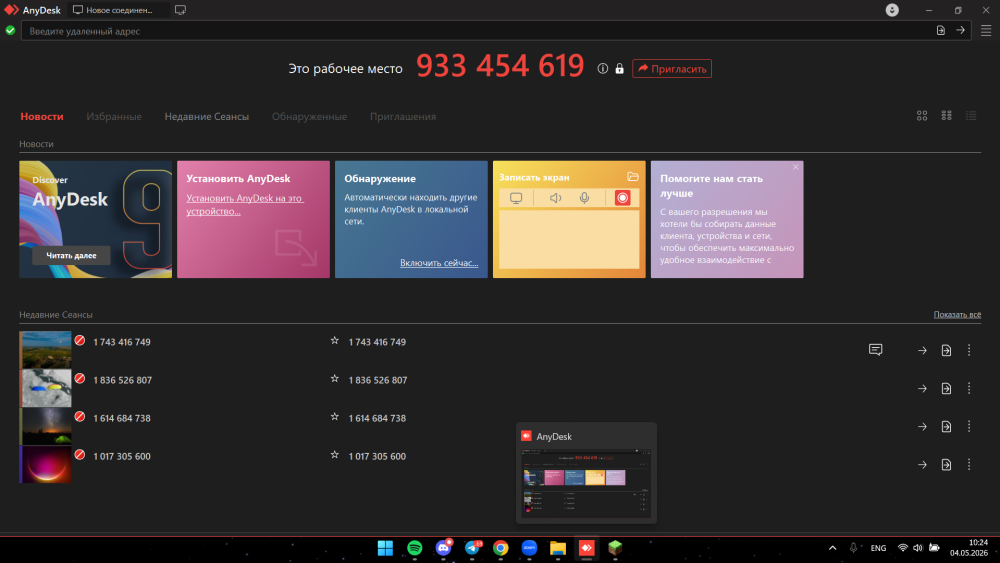Favorite session 1 017 305 600 with star
The height and width of the screenshot is (563, 1000).
tap(334, 455)
